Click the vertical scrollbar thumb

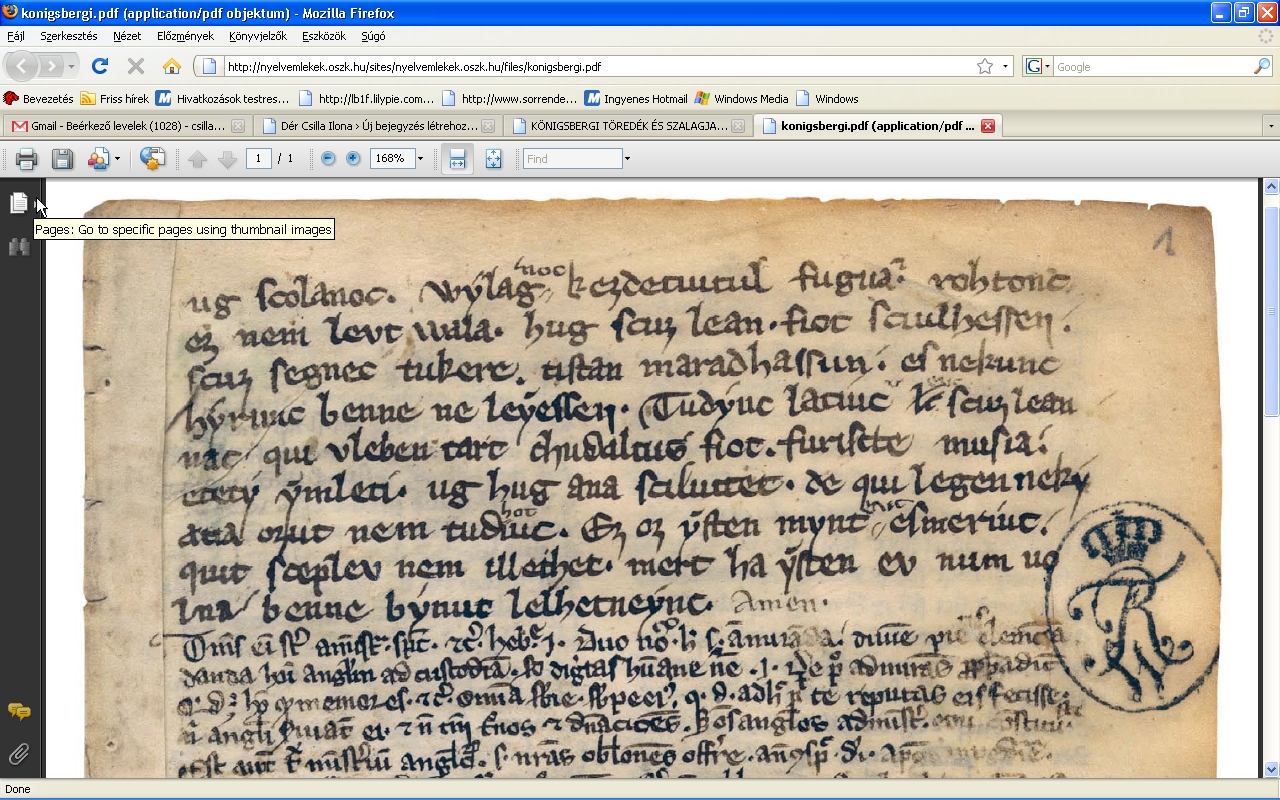click(1271, 310)
